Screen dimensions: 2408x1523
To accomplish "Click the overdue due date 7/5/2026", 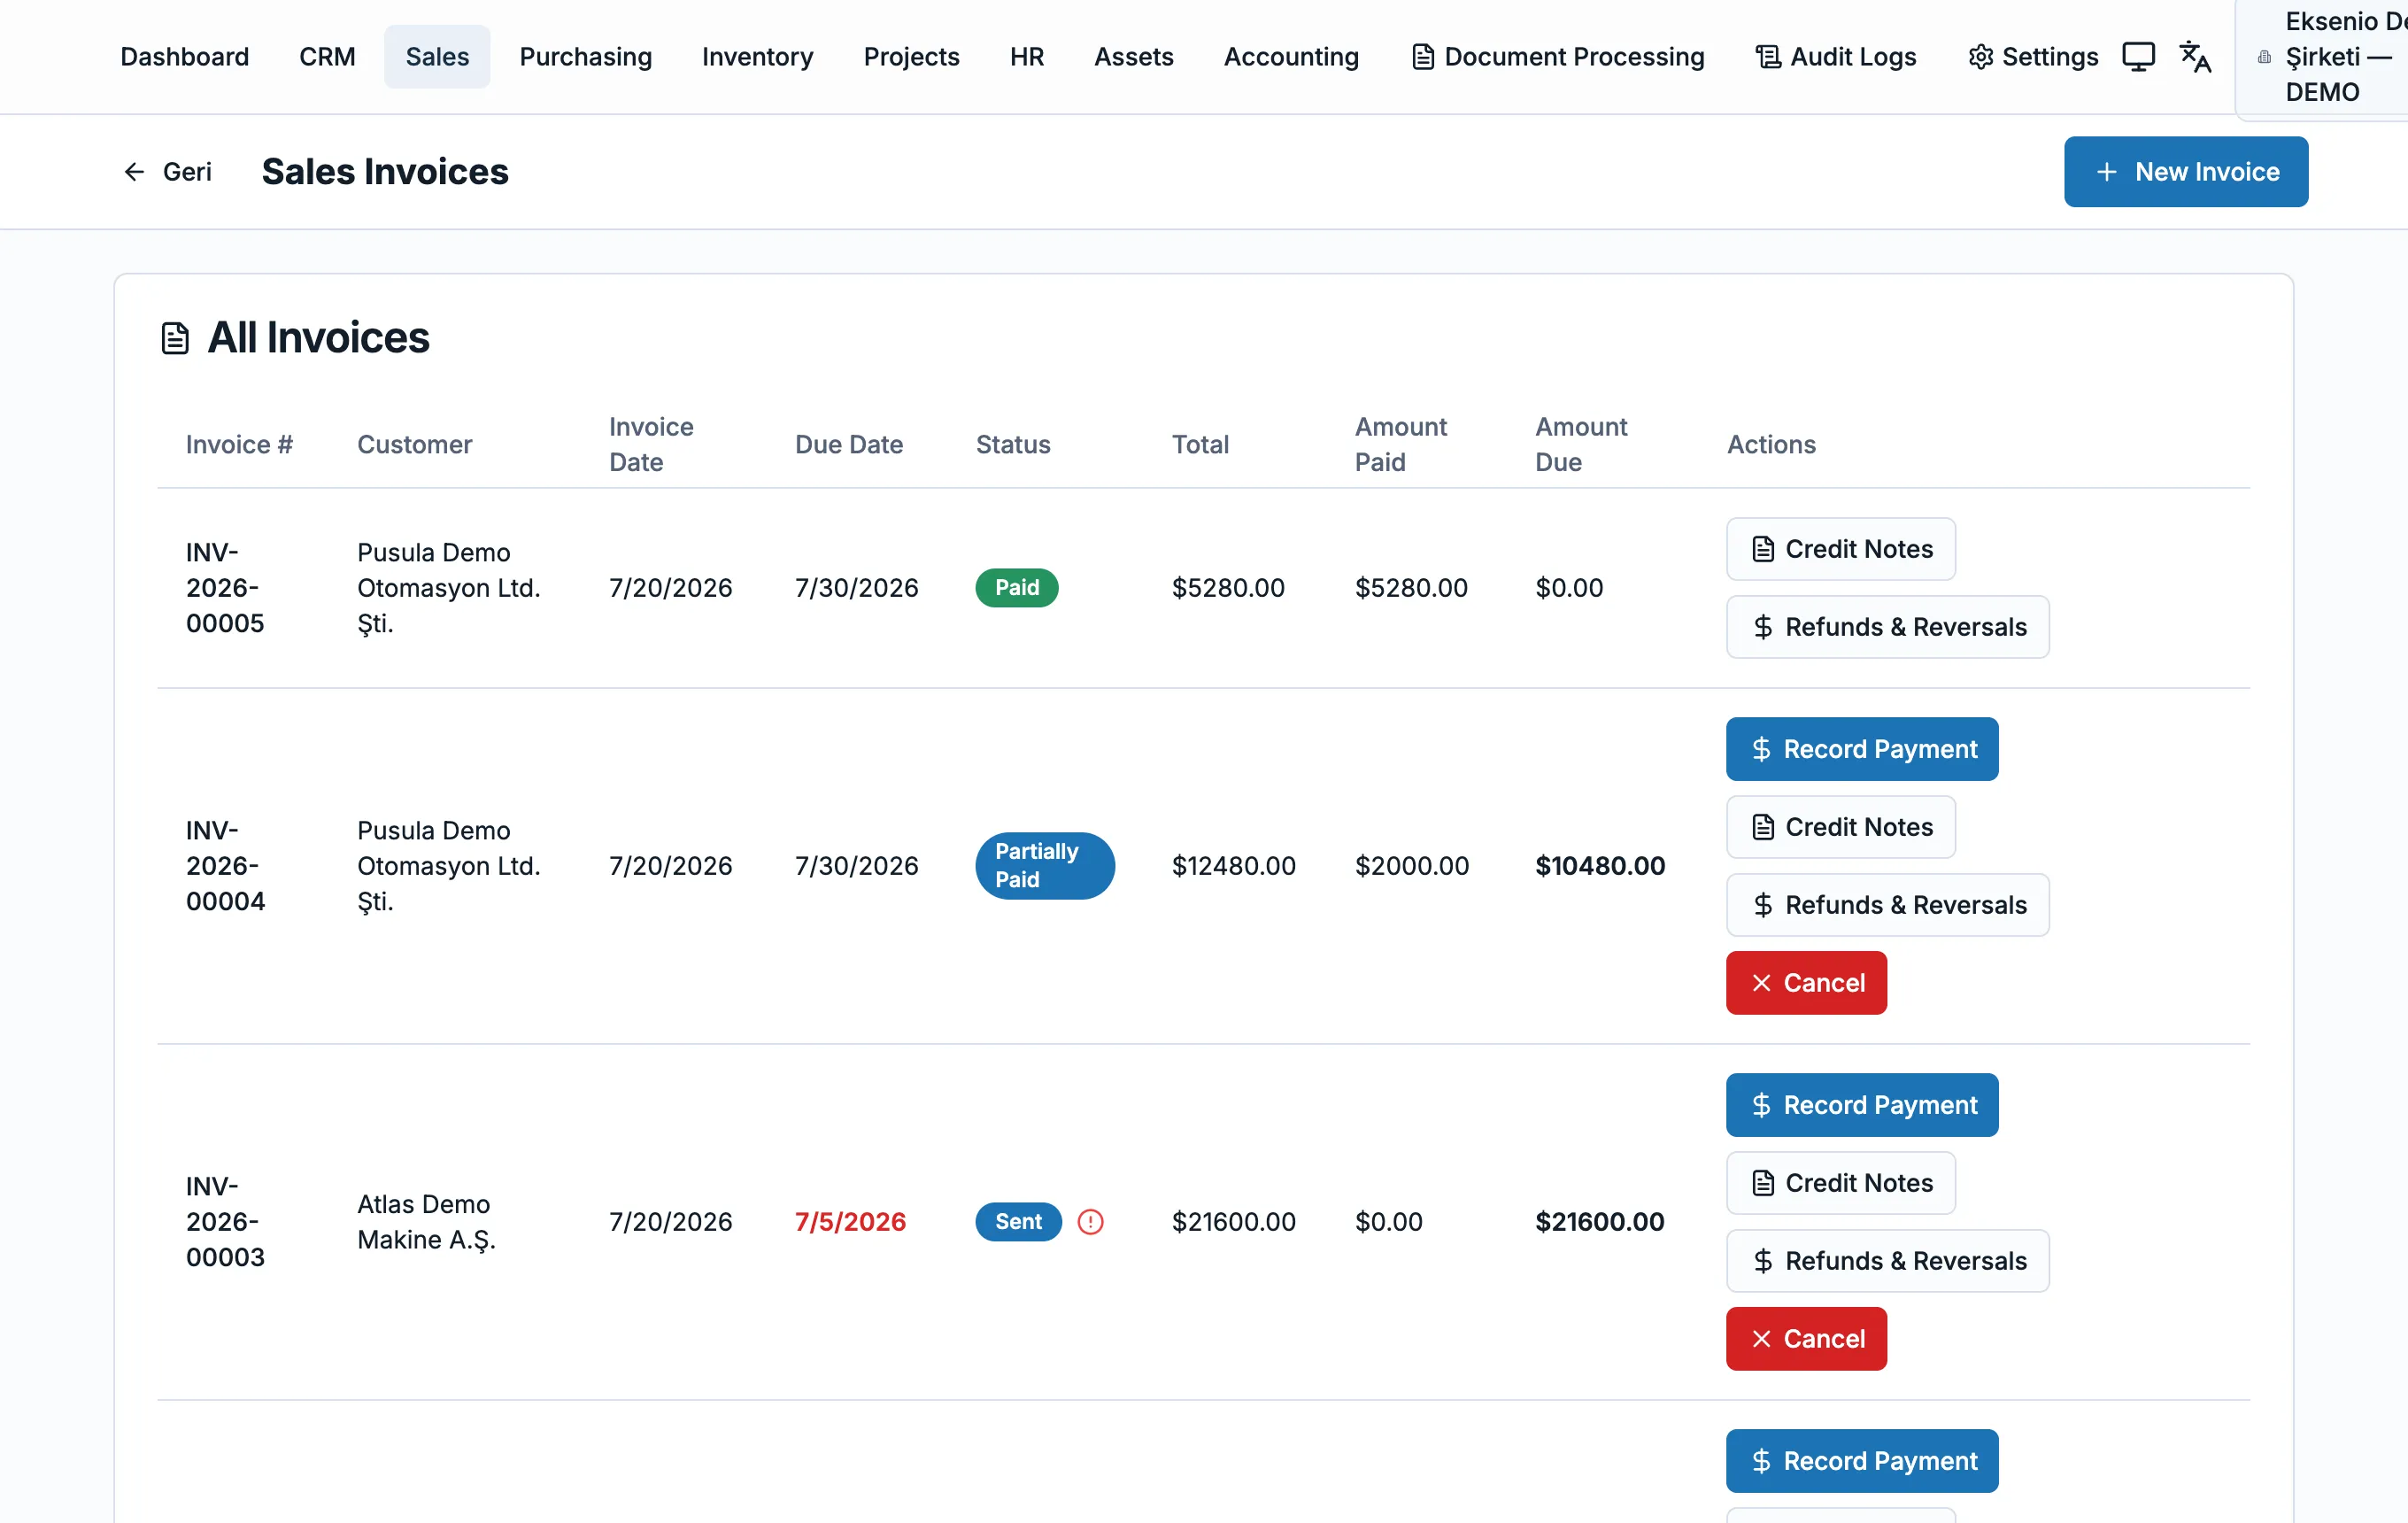I will [x=850, y=1221].
